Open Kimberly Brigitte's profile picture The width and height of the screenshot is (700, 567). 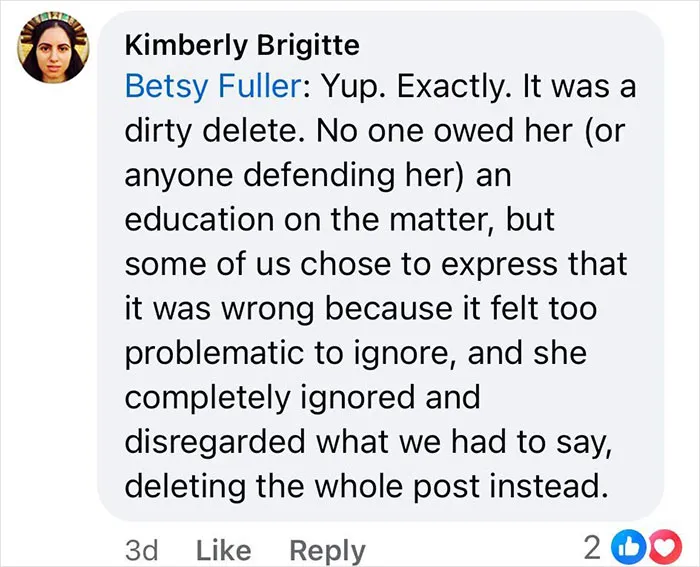pyautogui.click(x=53, y=48)
